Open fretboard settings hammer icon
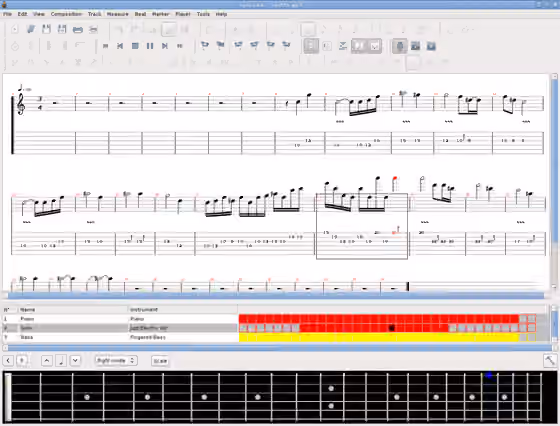 pyautogui.click(x=550, y=361)
